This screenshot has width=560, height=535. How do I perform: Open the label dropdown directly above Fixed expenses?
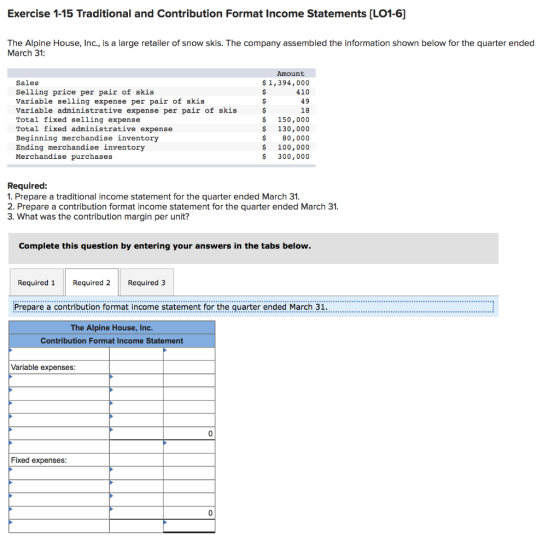[59, 446]
